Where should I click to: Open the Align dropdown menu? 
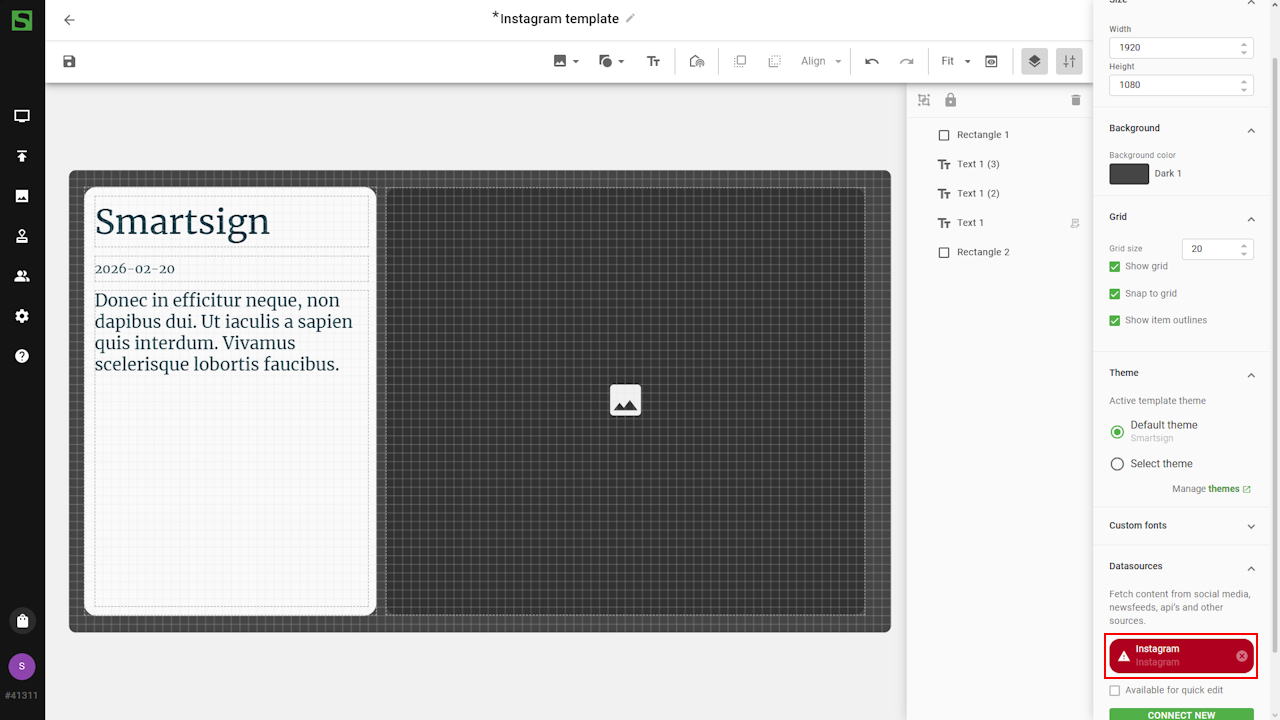tap(821, 62)
